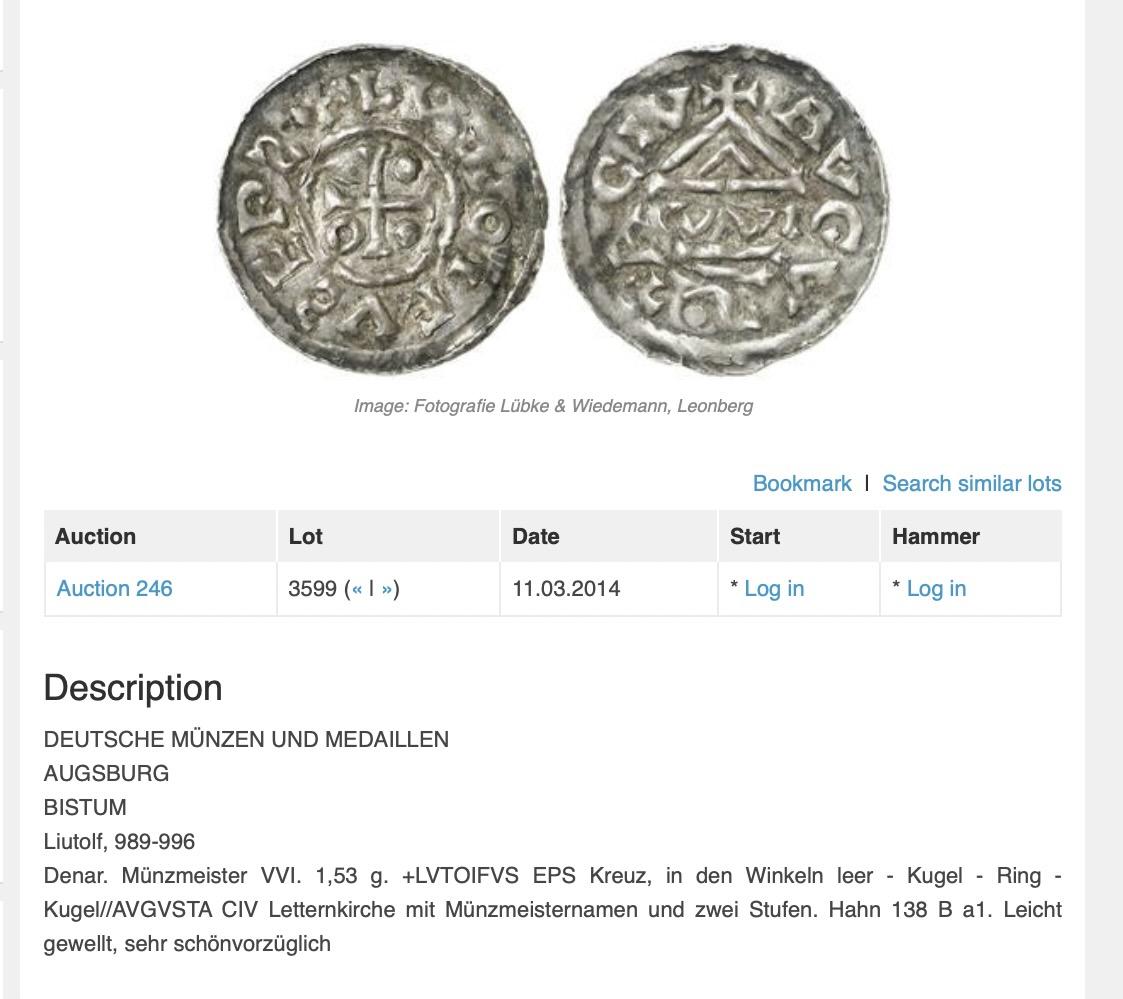Open Auction 246 link
The width and height of the screenshot is (1123, 999).
click(x=115, y=589)
